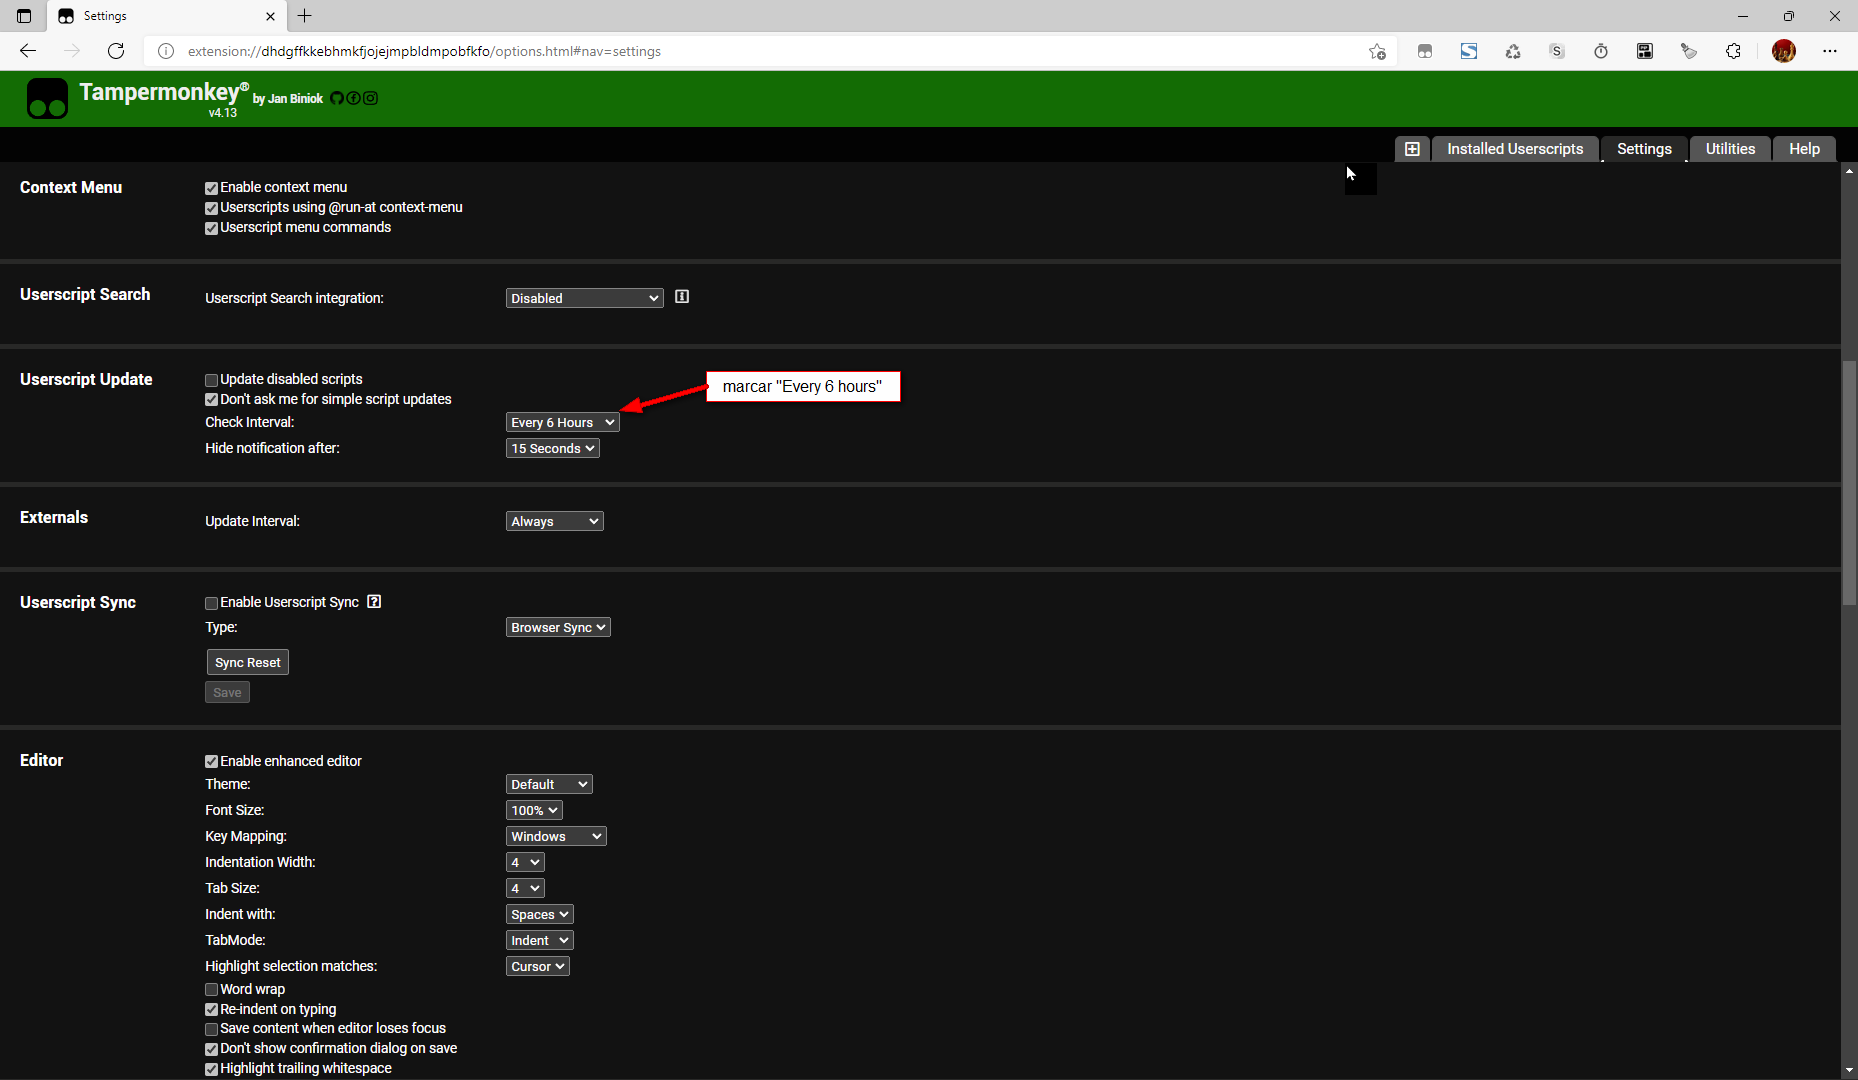
Task: Click the Tampermonkey logo in the header
Action: tap(47, 99)
